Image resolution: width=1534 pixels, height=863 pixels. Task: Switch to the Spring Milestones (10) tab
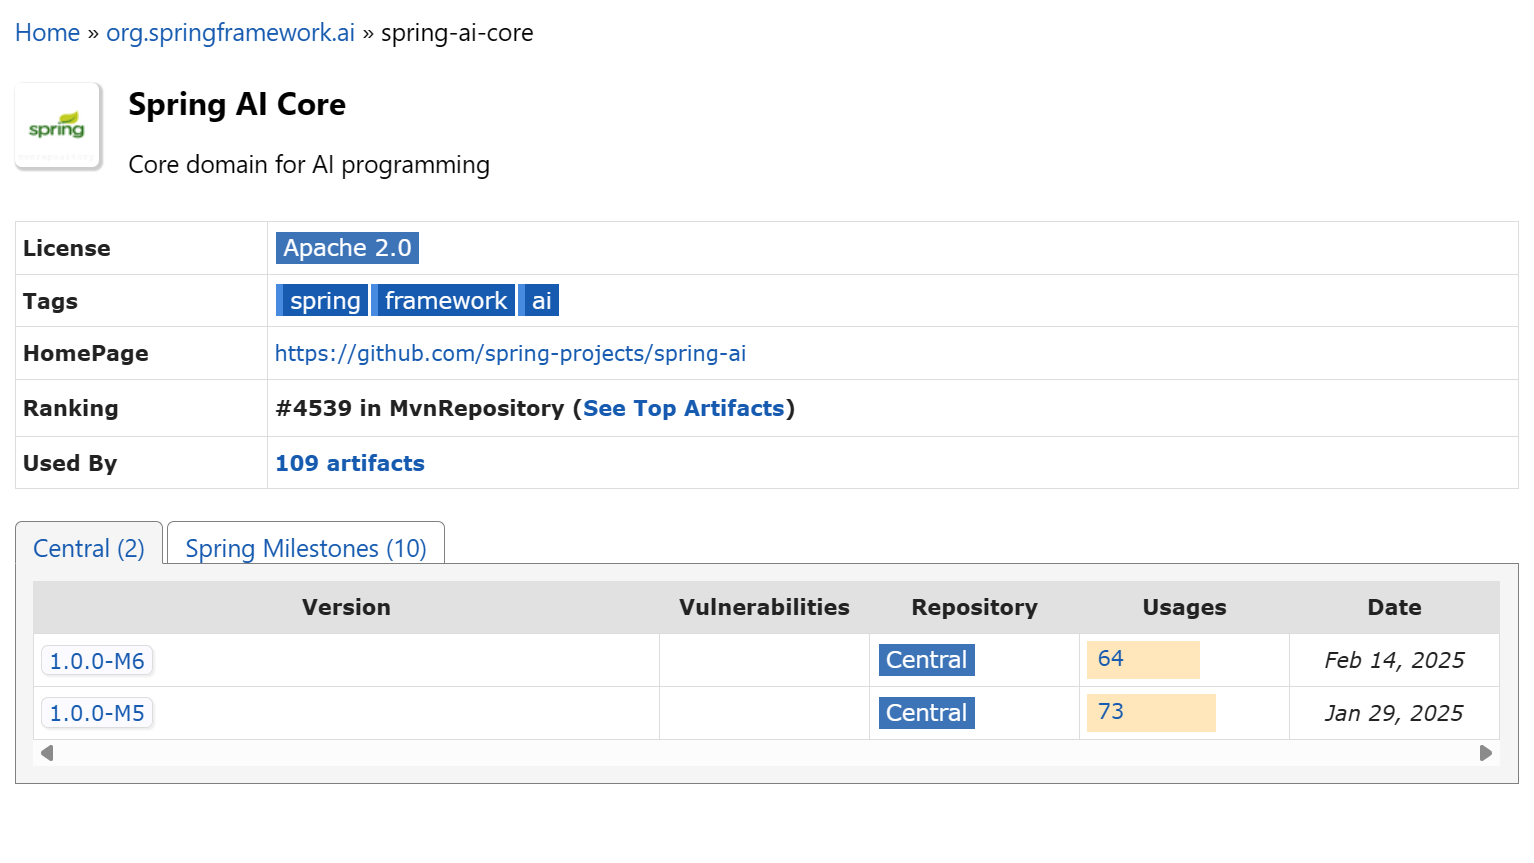coord(306,548)
